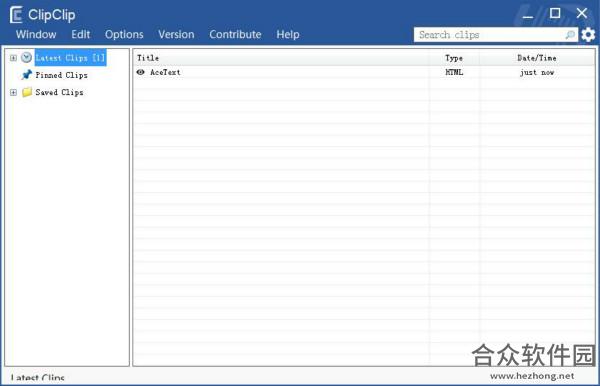This screenshot has height=386, width=600.
Task: Click the search magnifier icon
Action: click(x=570, y=35)
